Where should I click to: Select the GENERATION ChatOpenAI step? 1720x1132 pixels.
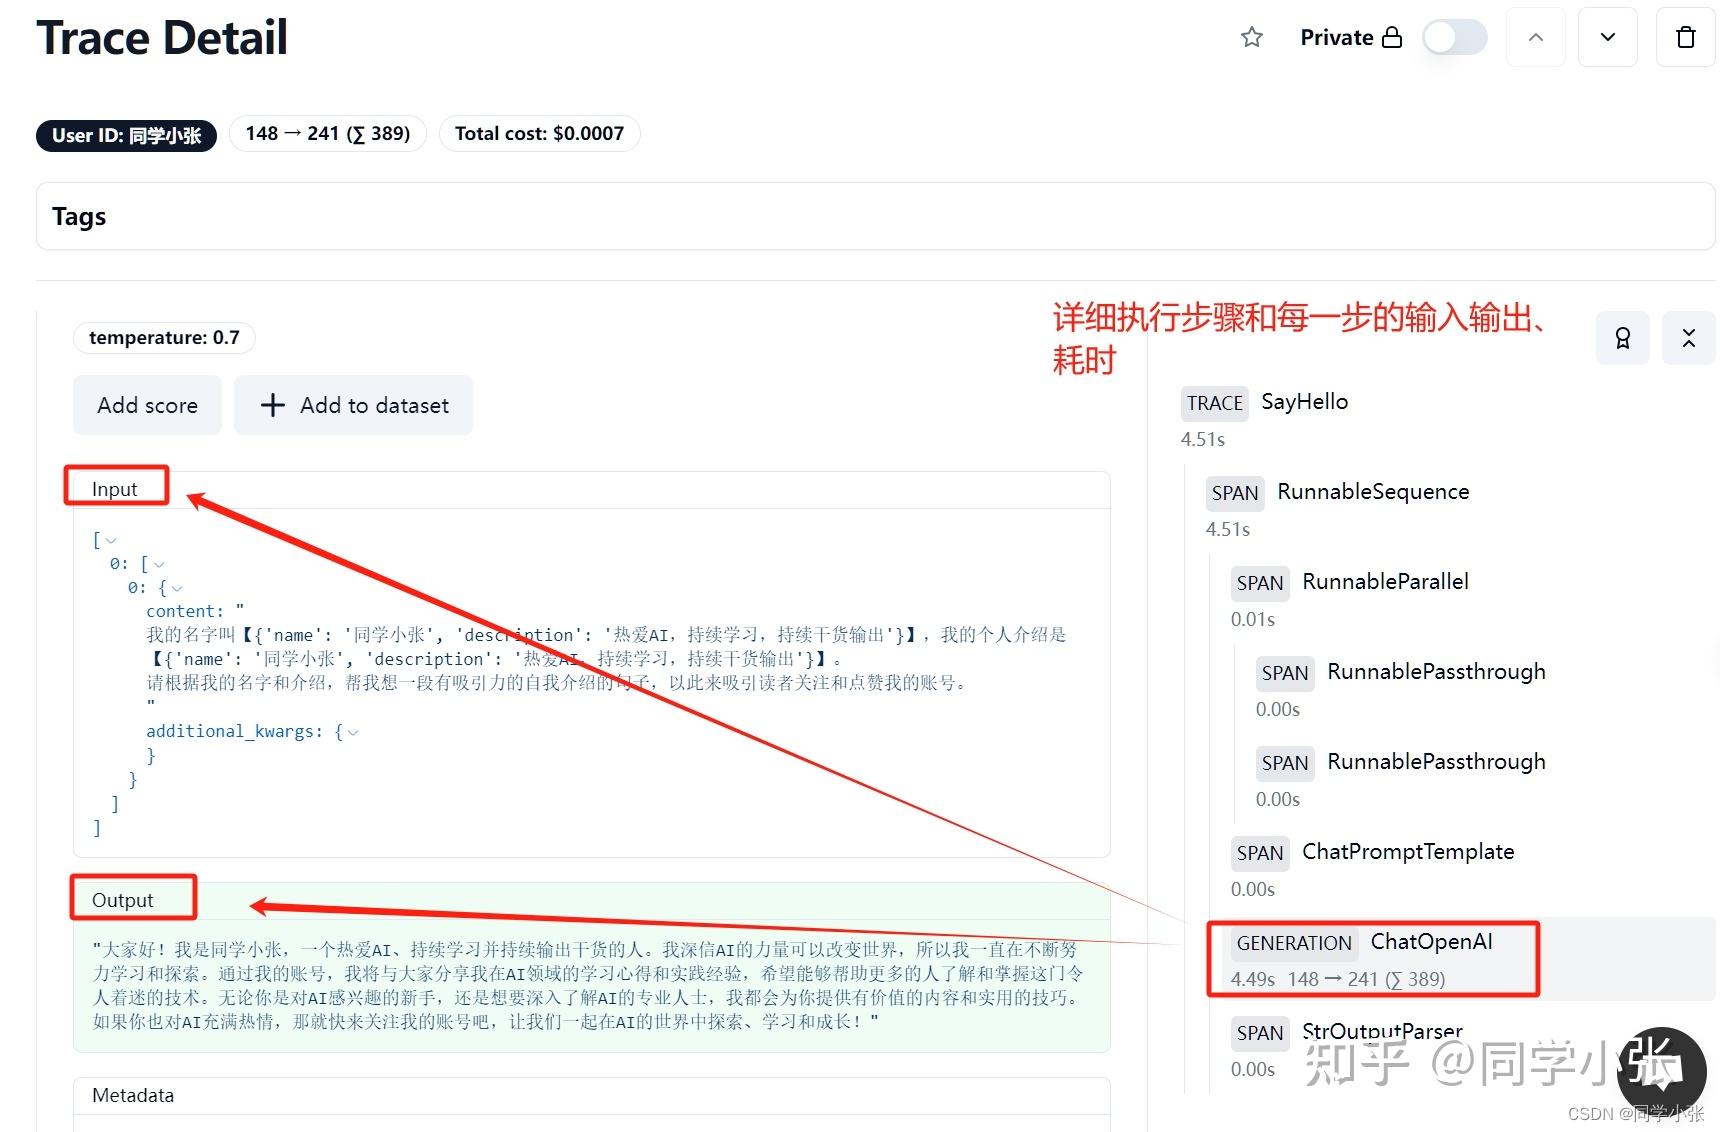(1430, 941)
